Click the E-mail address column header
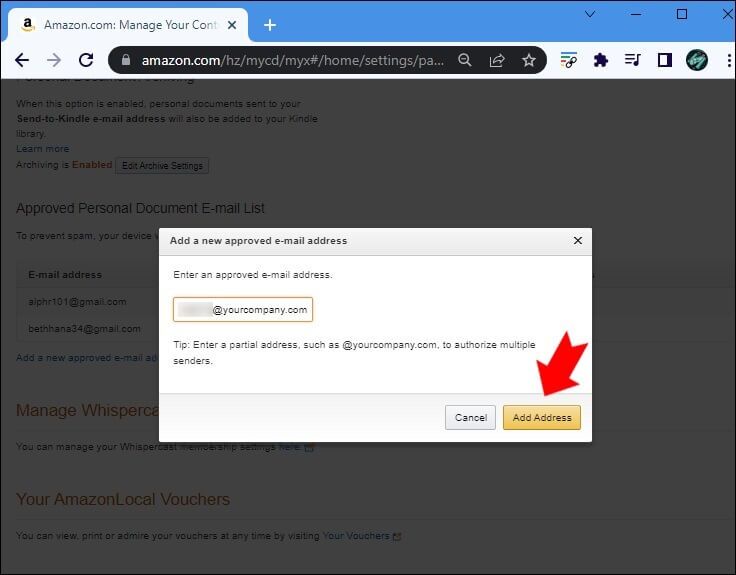Screen dimensions: 736x575 65,275
